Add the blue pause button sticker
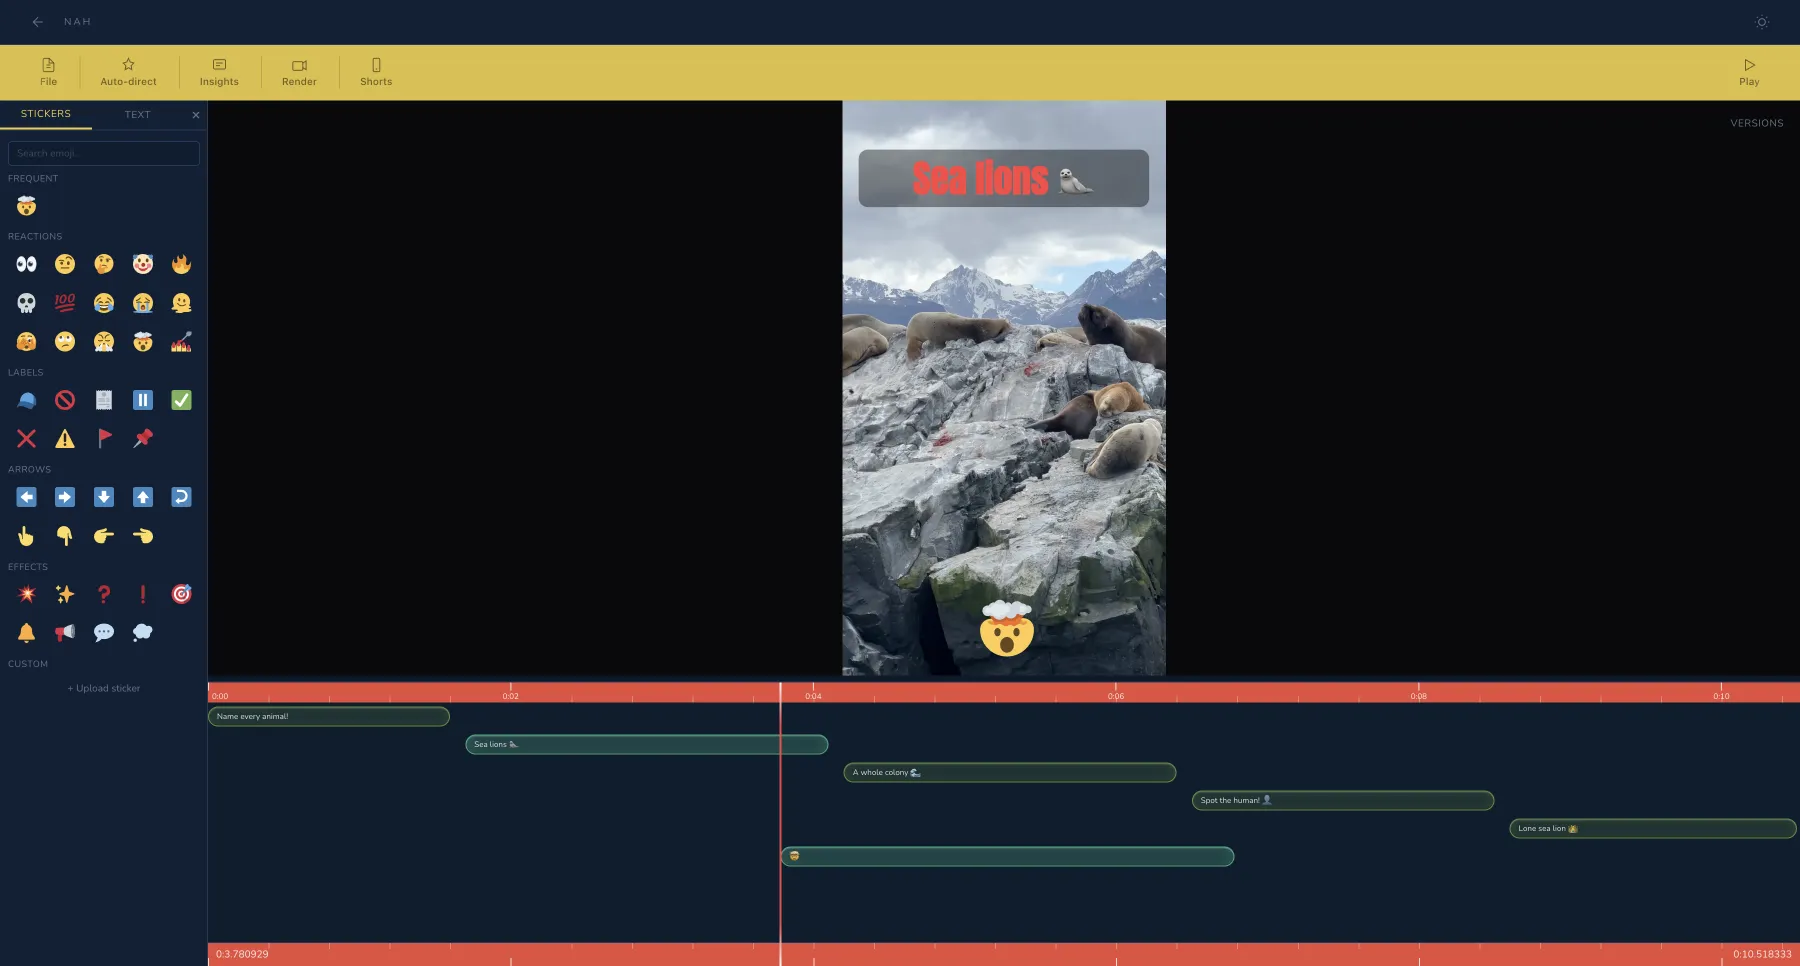Image resolution: width=1800 pixels, height=966 pixels. coord(143,400)
